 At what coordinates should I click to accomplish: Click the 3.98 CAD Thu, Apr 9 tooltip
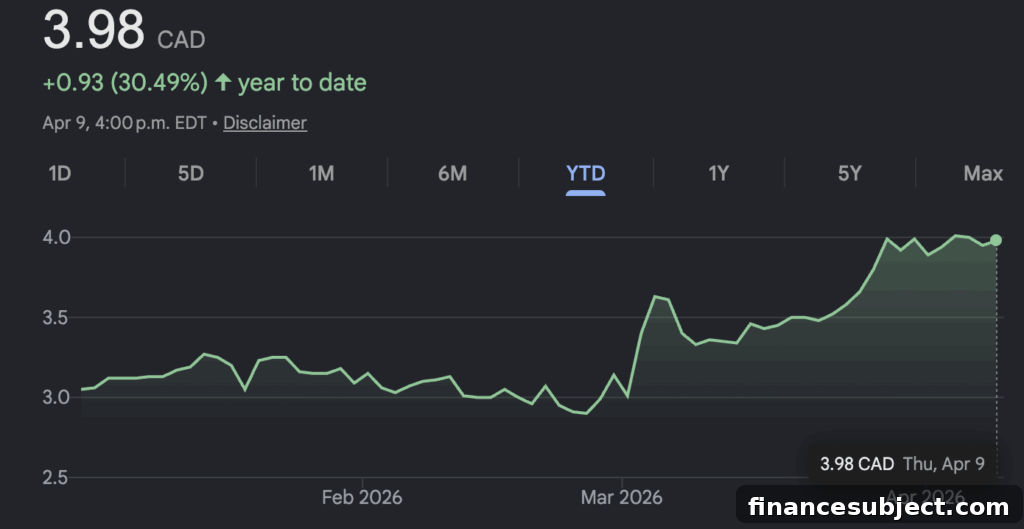coord(902,464)
